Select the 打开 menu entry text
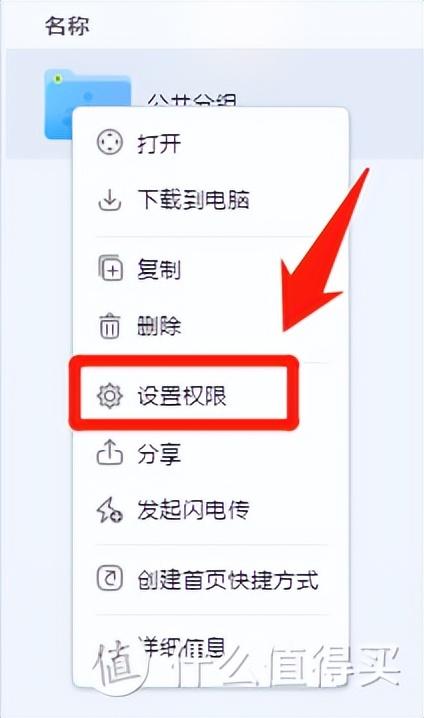 (159, 143)
